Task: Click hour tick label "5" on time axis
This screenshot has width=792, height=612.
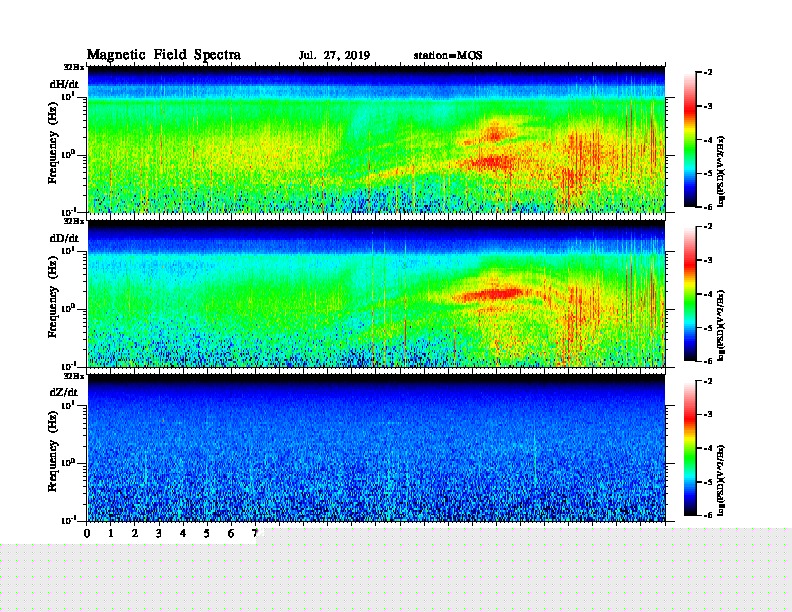Action: 207,533
